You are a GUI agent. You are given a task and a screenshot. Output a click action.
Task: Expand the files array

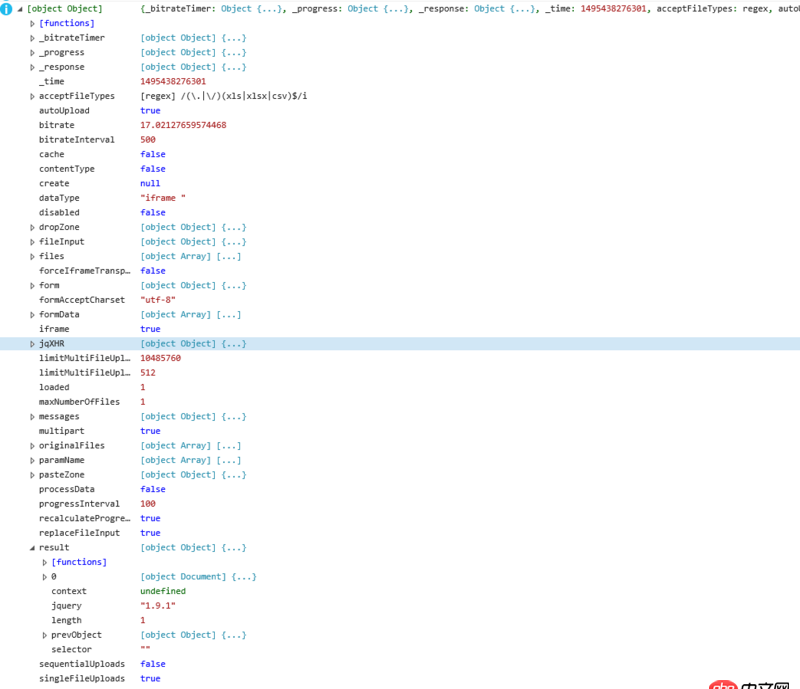(33, 256)
